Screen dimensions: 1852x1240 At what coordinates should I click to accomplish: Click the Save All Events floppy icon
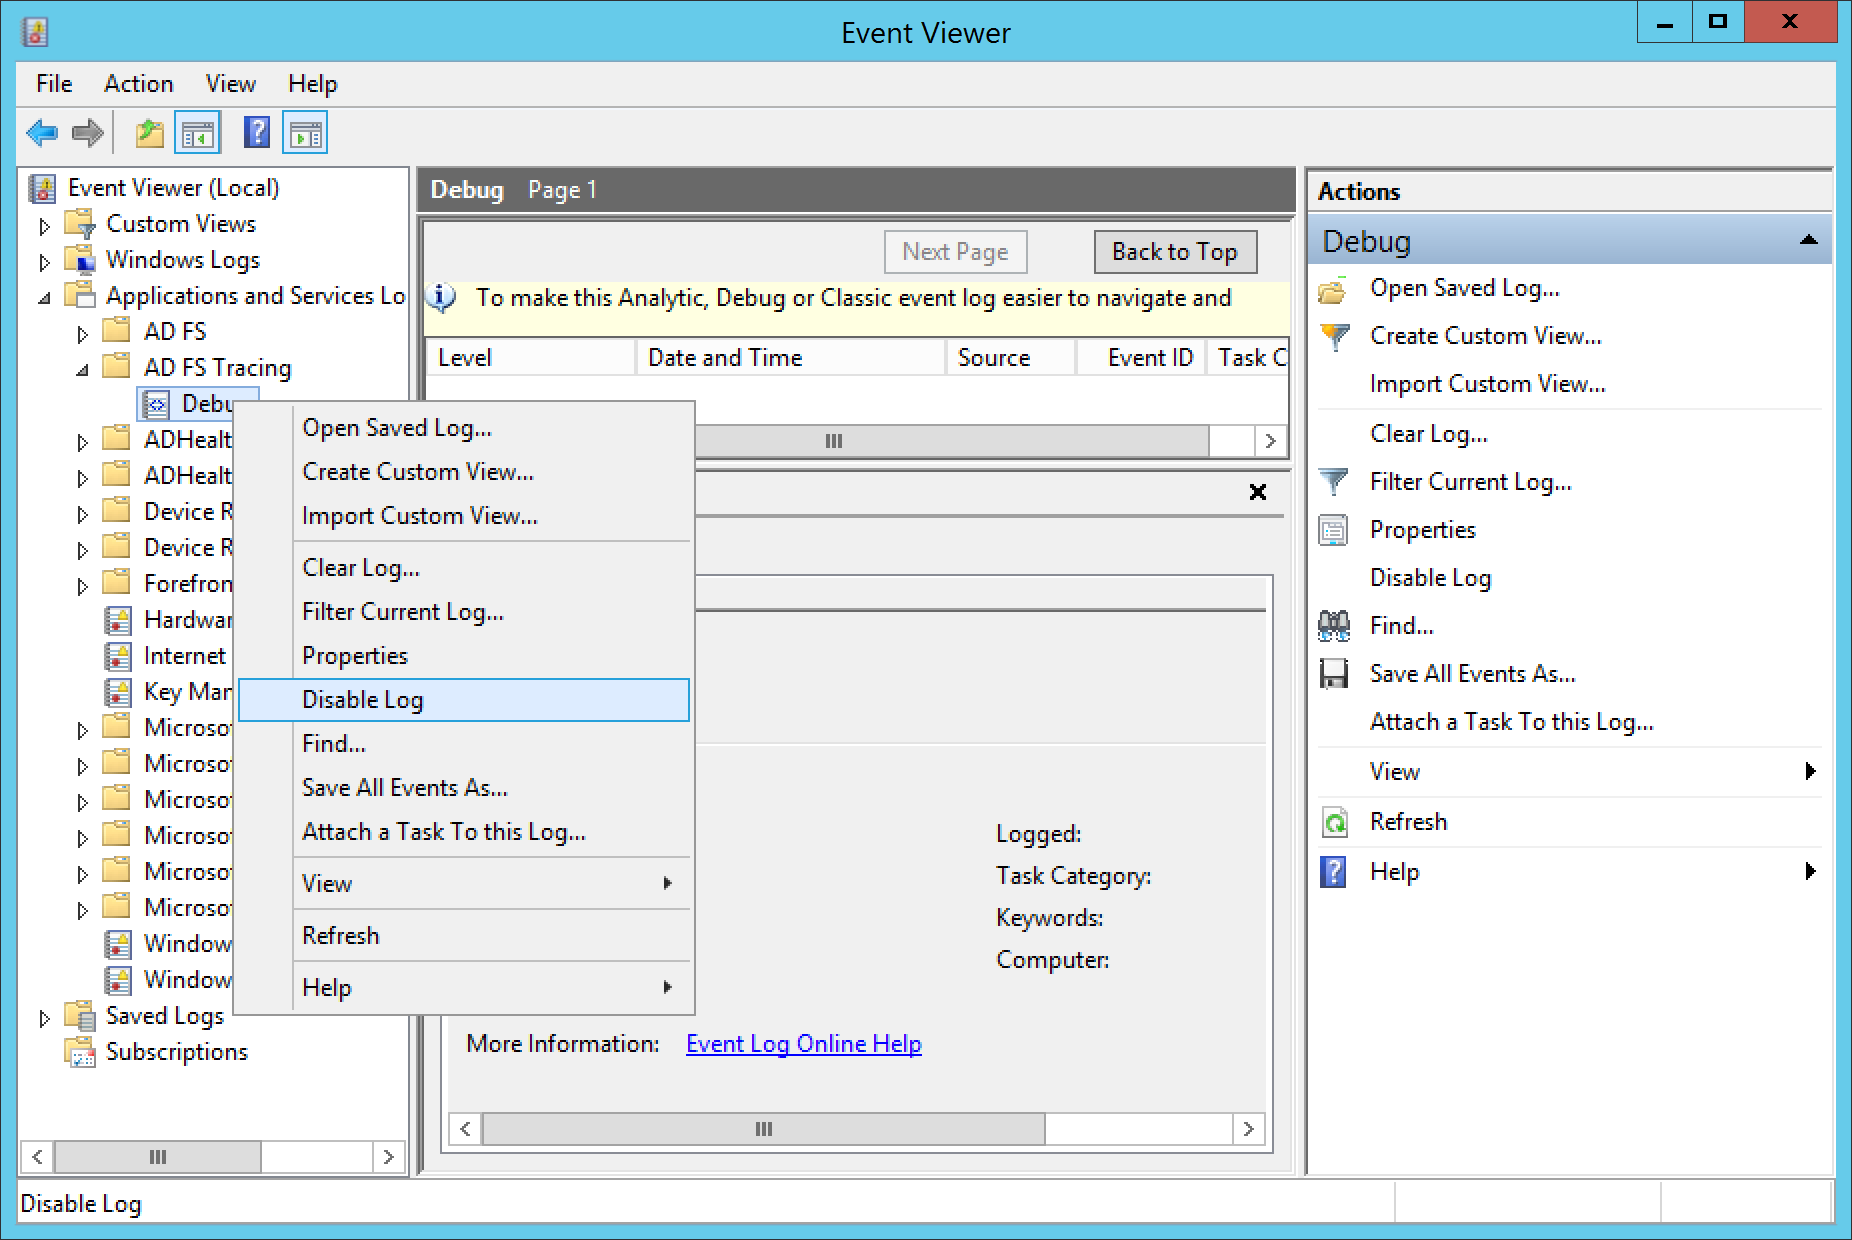pyautogui.click(x=1333, y=674)
